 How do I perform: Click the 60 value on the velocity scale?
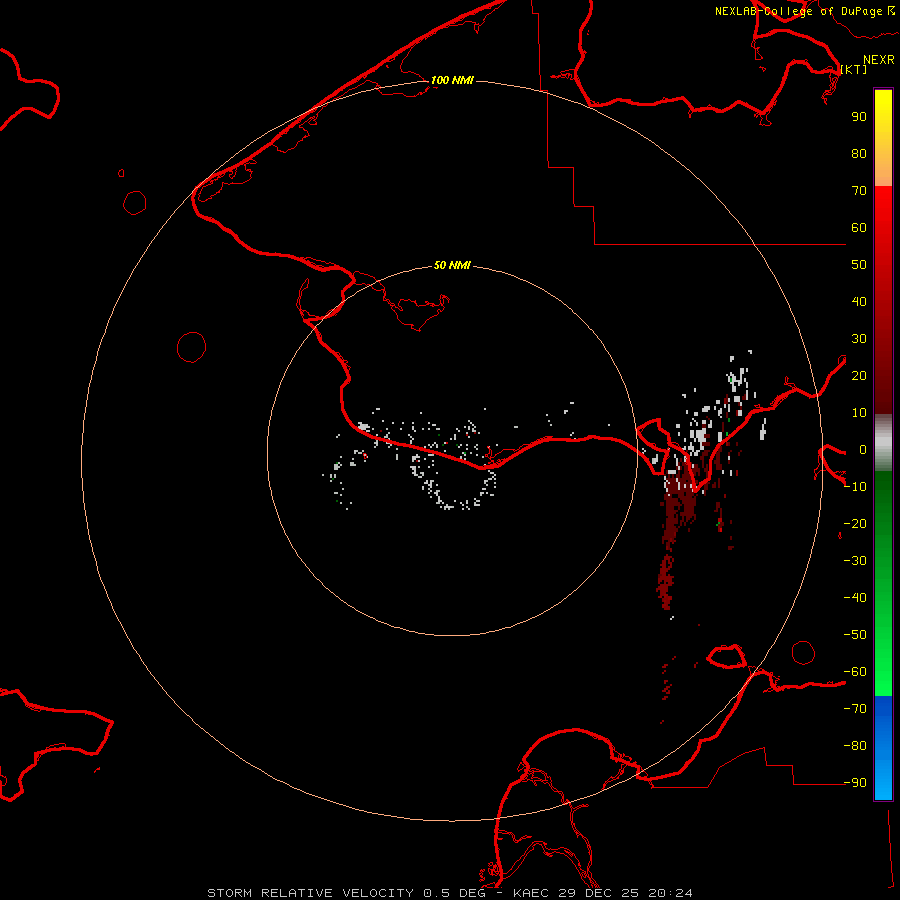tap(859, 227)
